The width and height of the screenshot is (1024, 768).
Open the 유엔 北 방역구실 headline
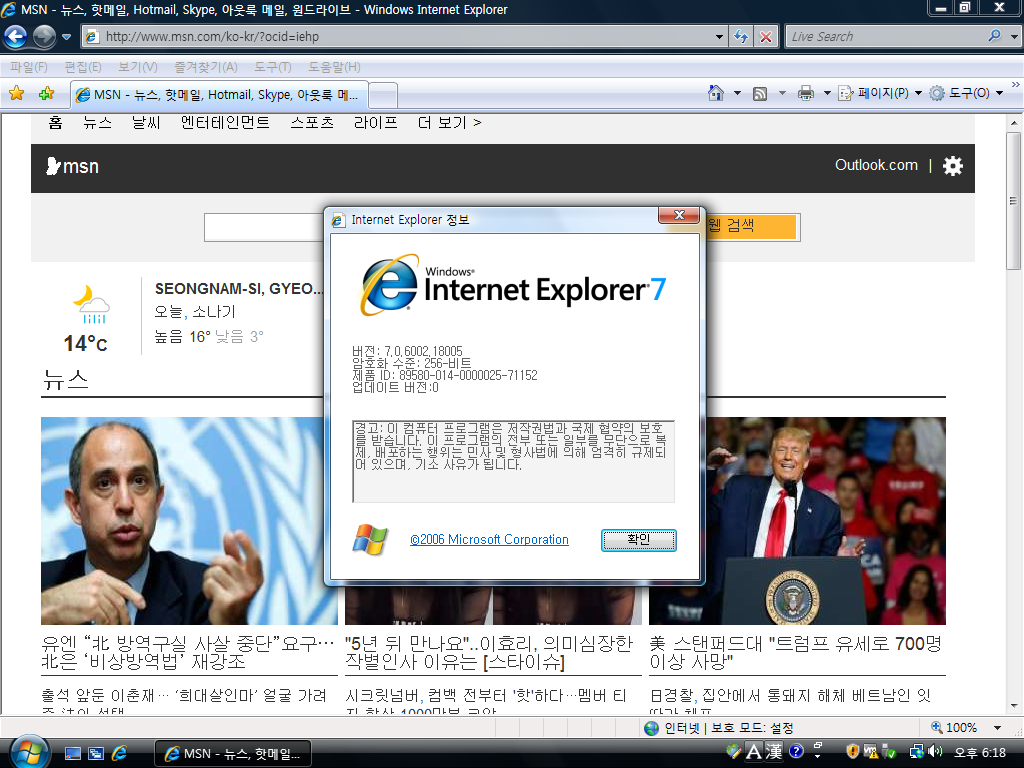(x=188, y=652)
